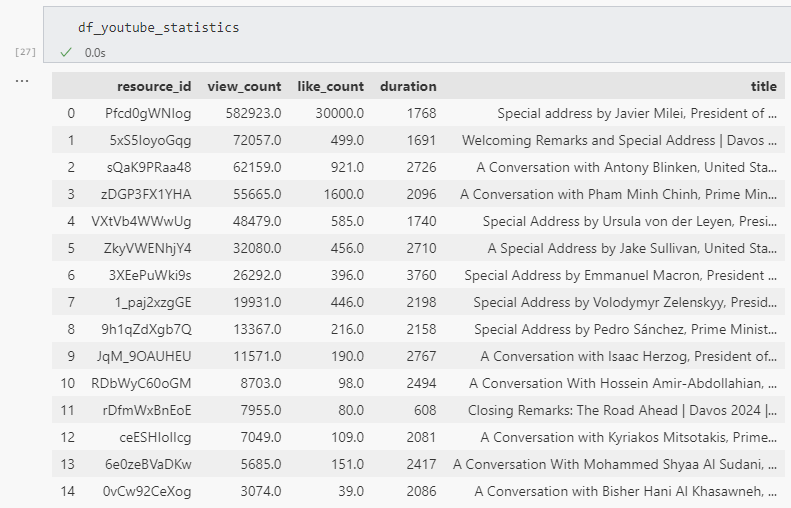The width and height of the screenshot is (791, 508).
Task: Click the view count 32080.0
Action: coord(257,248)
